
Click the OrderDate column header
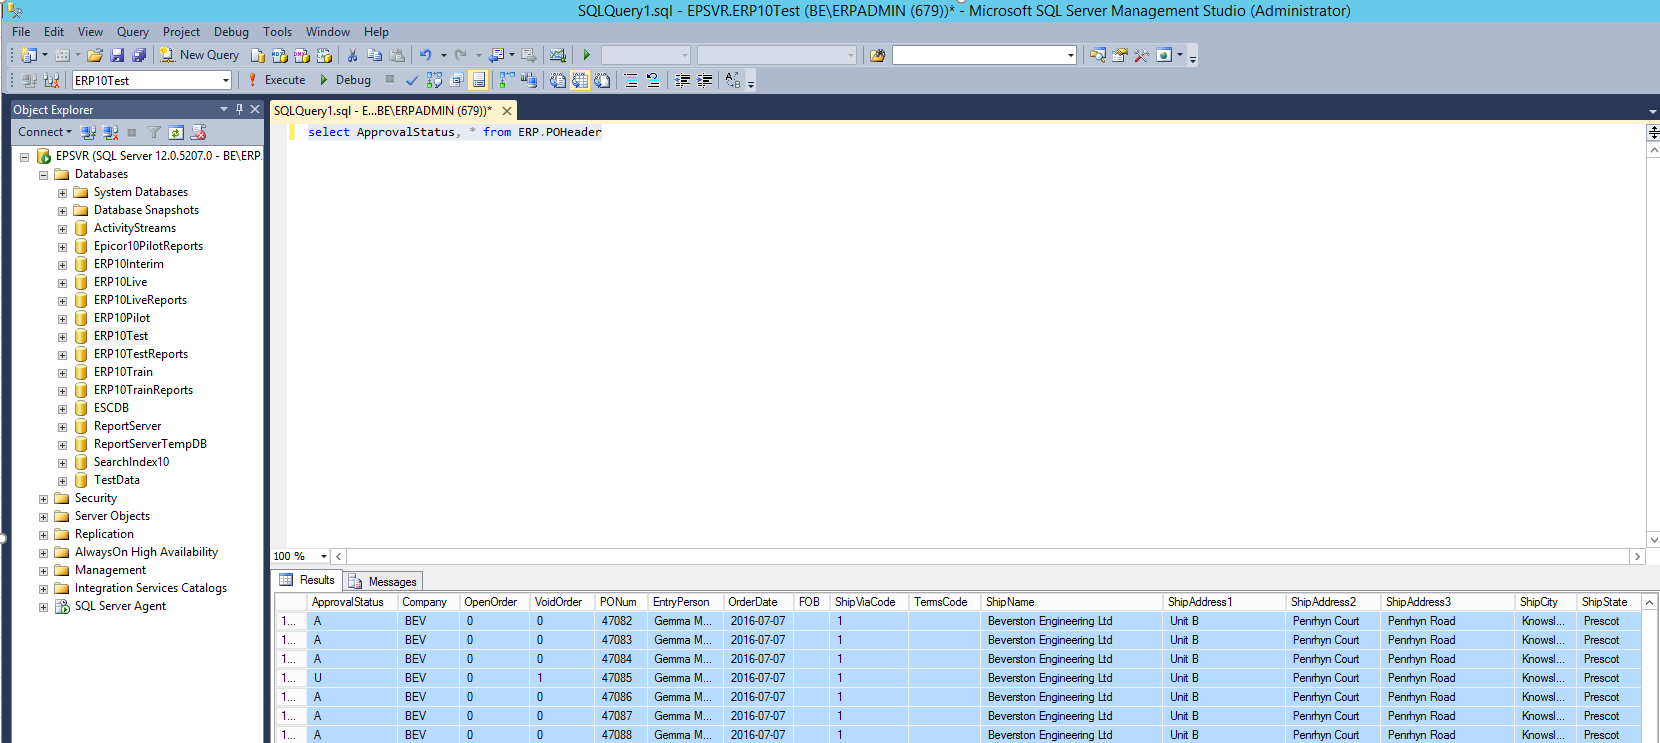pyautogui.click(x=758, y=602)
